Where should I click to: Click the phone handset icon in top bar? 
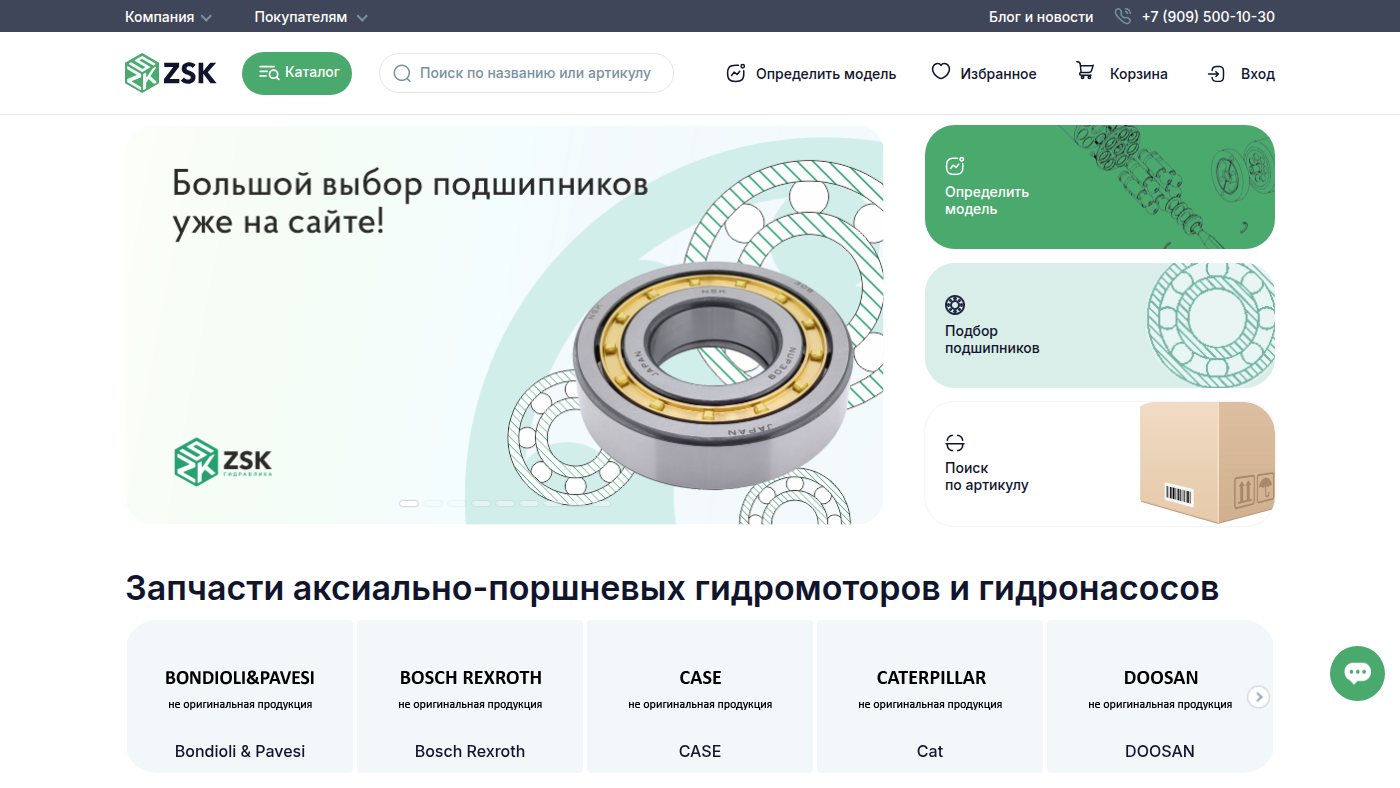[x=1123, y=16]
